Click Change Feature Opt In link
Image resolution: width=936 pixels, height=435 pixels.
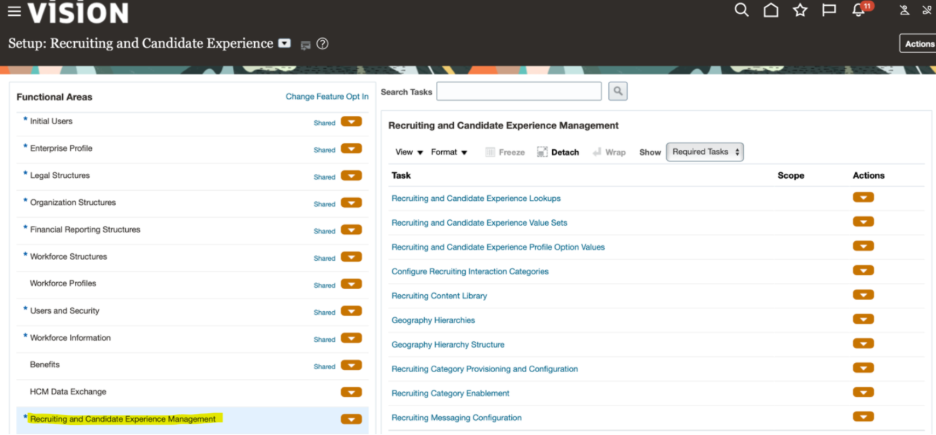pyautogui.click(x=327, y=97)
